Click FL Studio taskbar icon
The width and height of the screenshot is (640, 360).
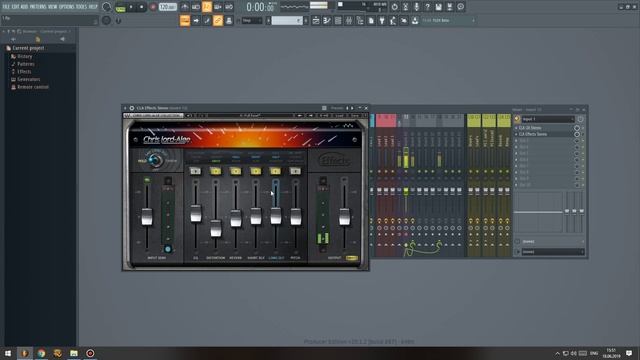[24, 353]
